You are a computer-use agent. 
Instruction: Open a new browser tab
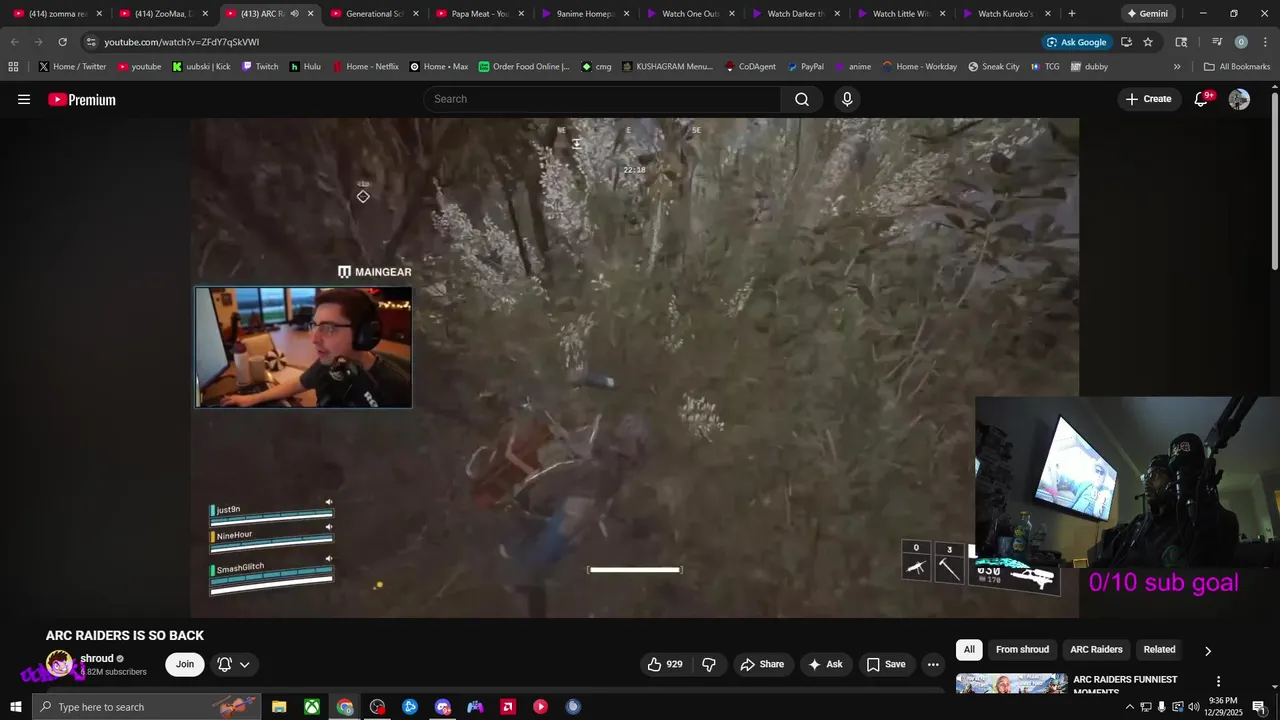[x=1072, y=14]
